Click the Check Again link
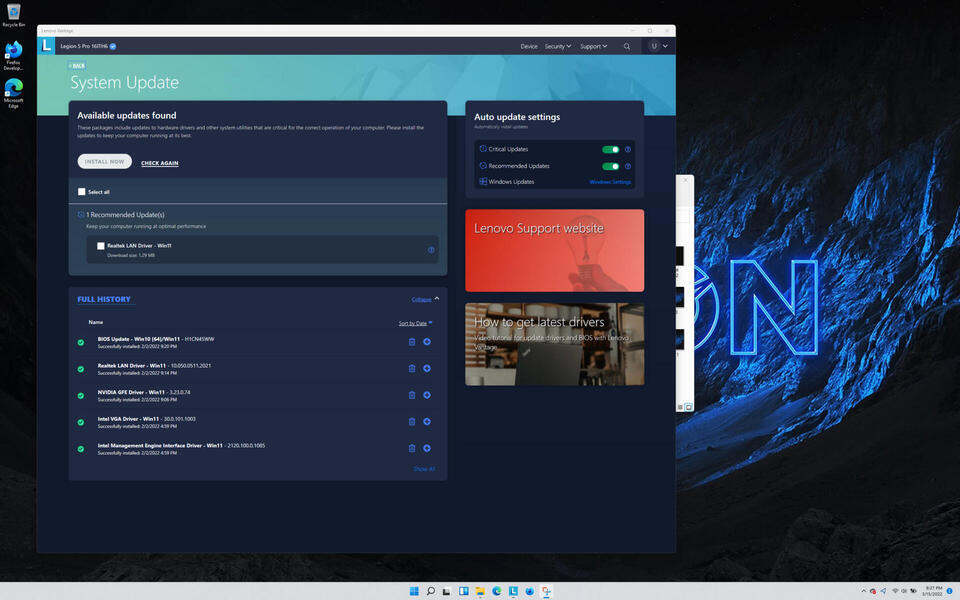Image resolution: width=960 pixels, height=600 pixels. (160, 163)
